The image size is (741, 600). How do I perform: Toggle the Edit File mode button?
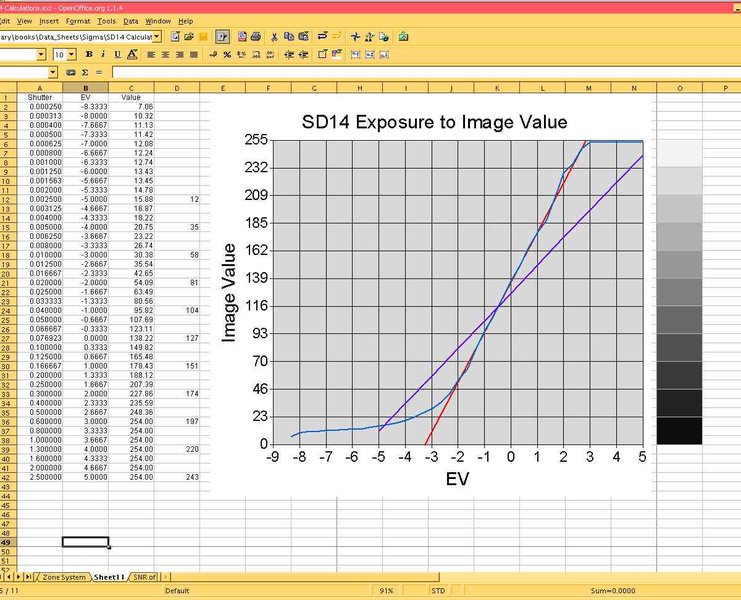click(224, 37)
